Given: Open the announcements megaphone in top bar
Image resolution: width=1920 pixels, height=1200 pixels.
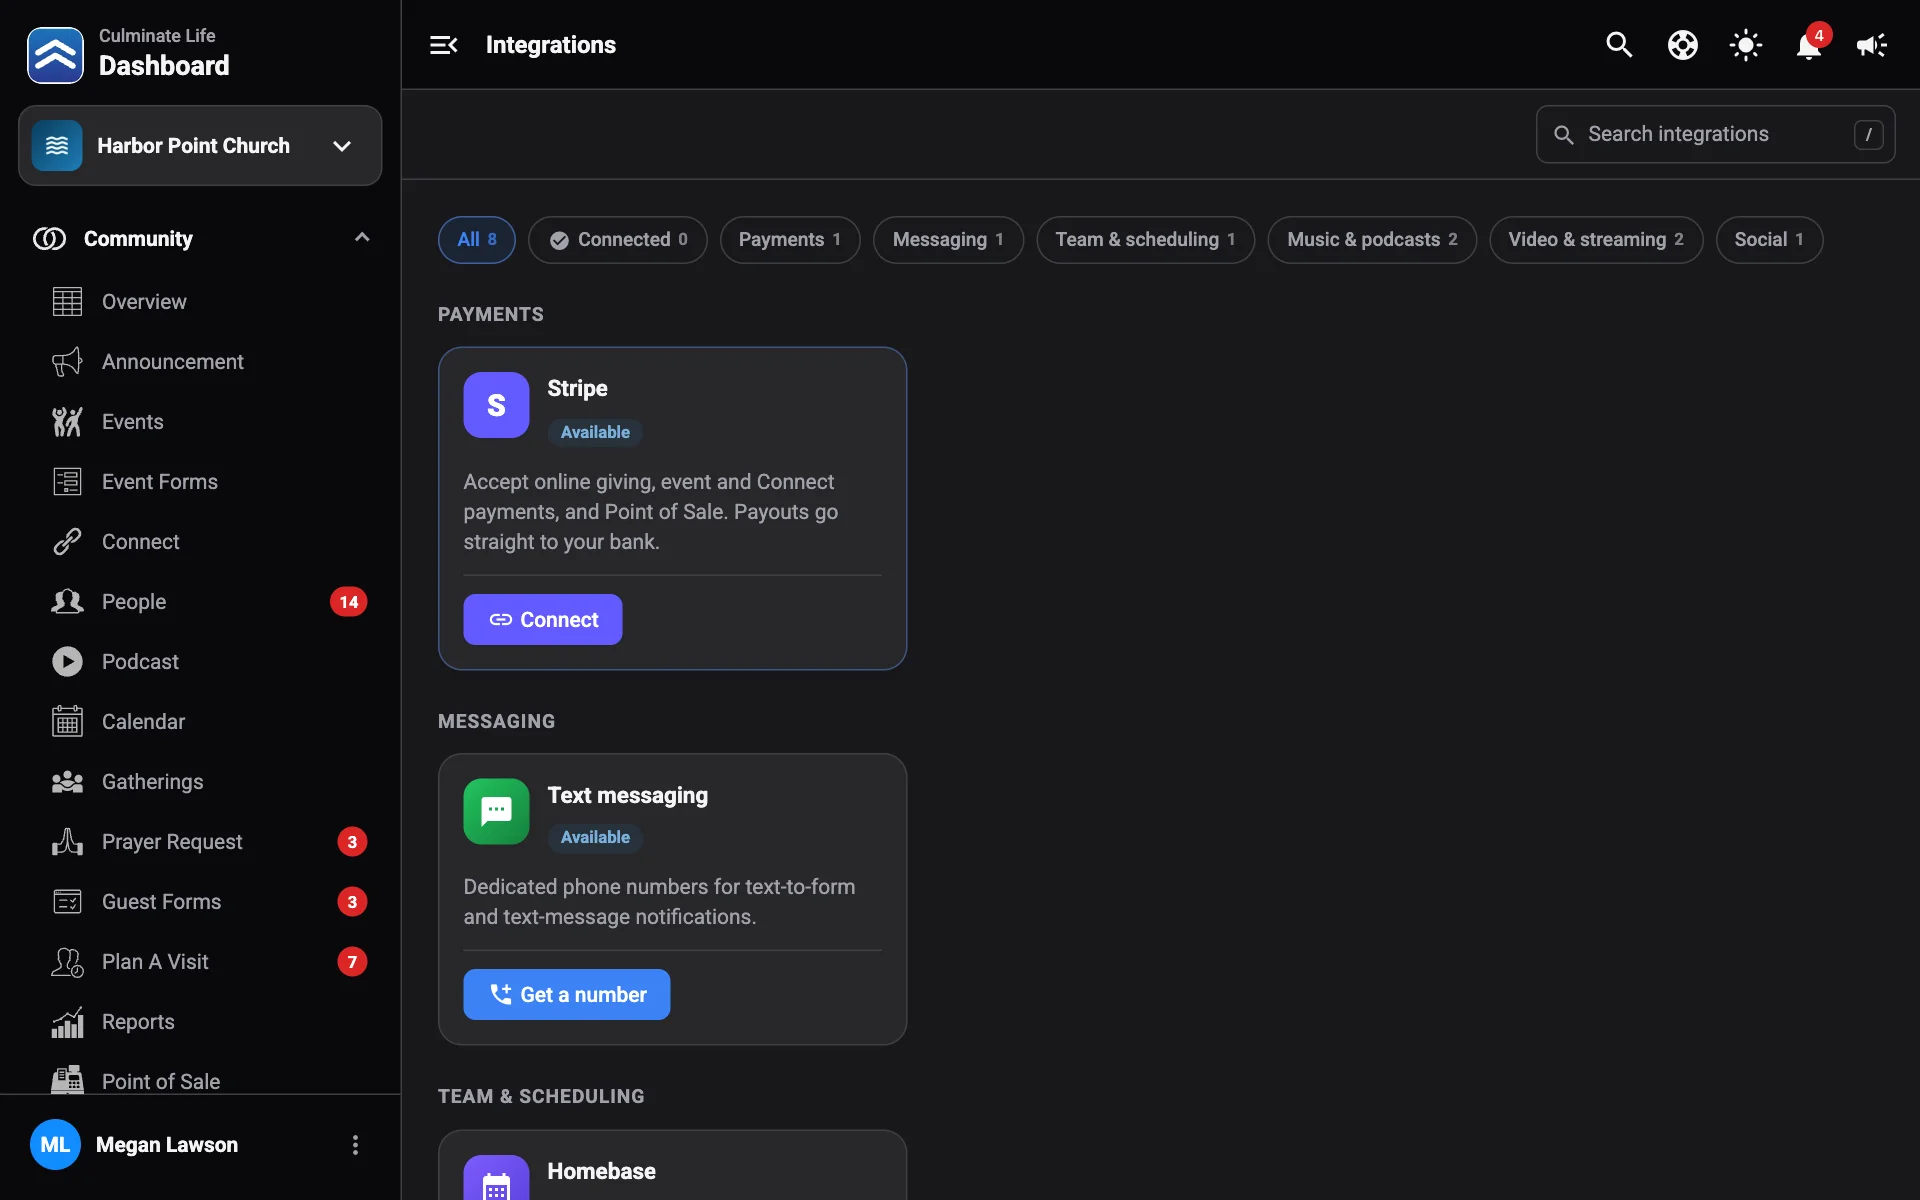Looking at the screenshot, I should click(1871, 45).
